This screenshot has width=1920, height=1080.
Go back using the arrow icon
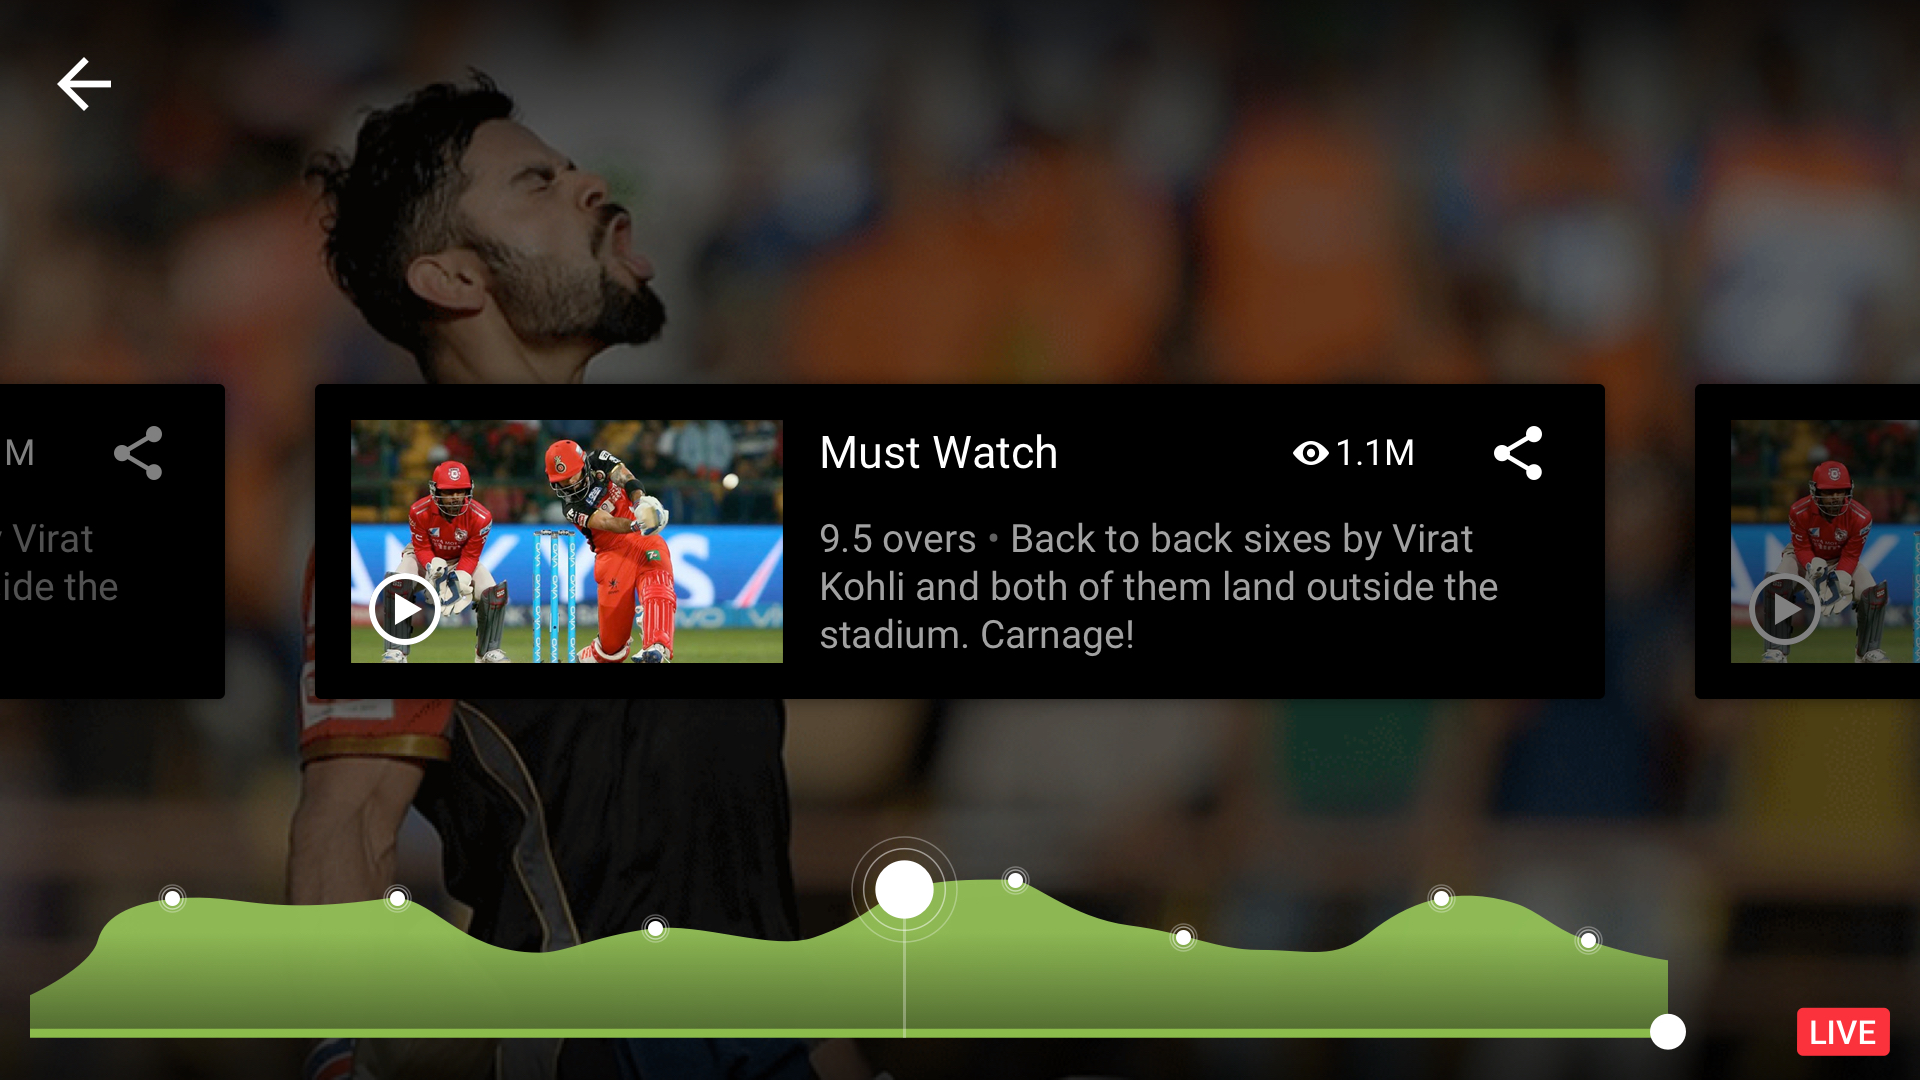pos(84,83)
